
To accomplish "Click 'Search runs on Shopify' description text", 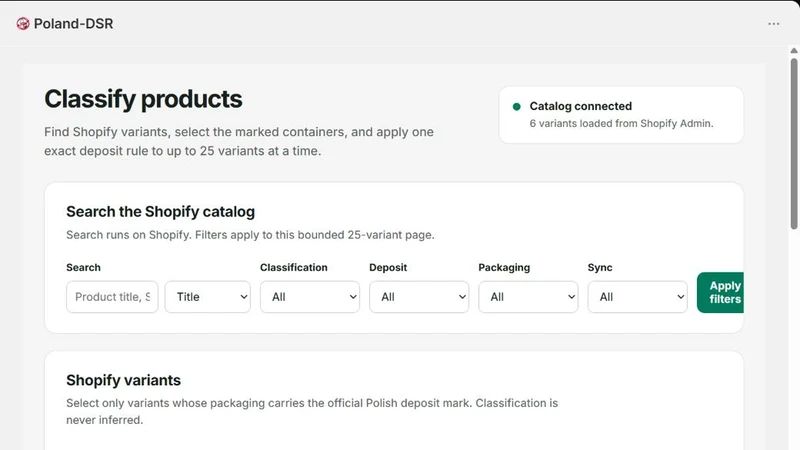I will point(251,235).
